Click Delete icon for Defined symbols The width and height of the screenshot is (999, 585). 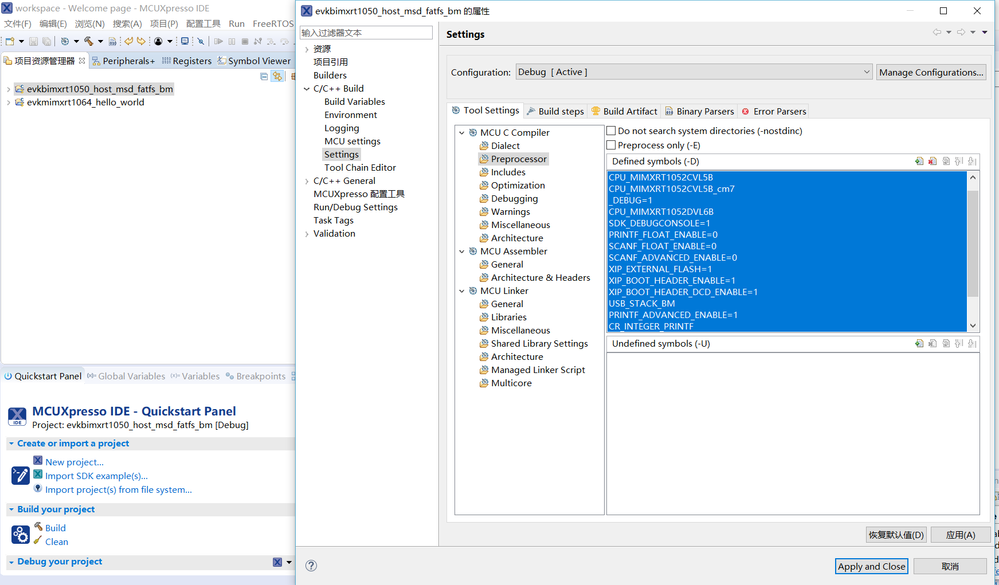point(932,161)
